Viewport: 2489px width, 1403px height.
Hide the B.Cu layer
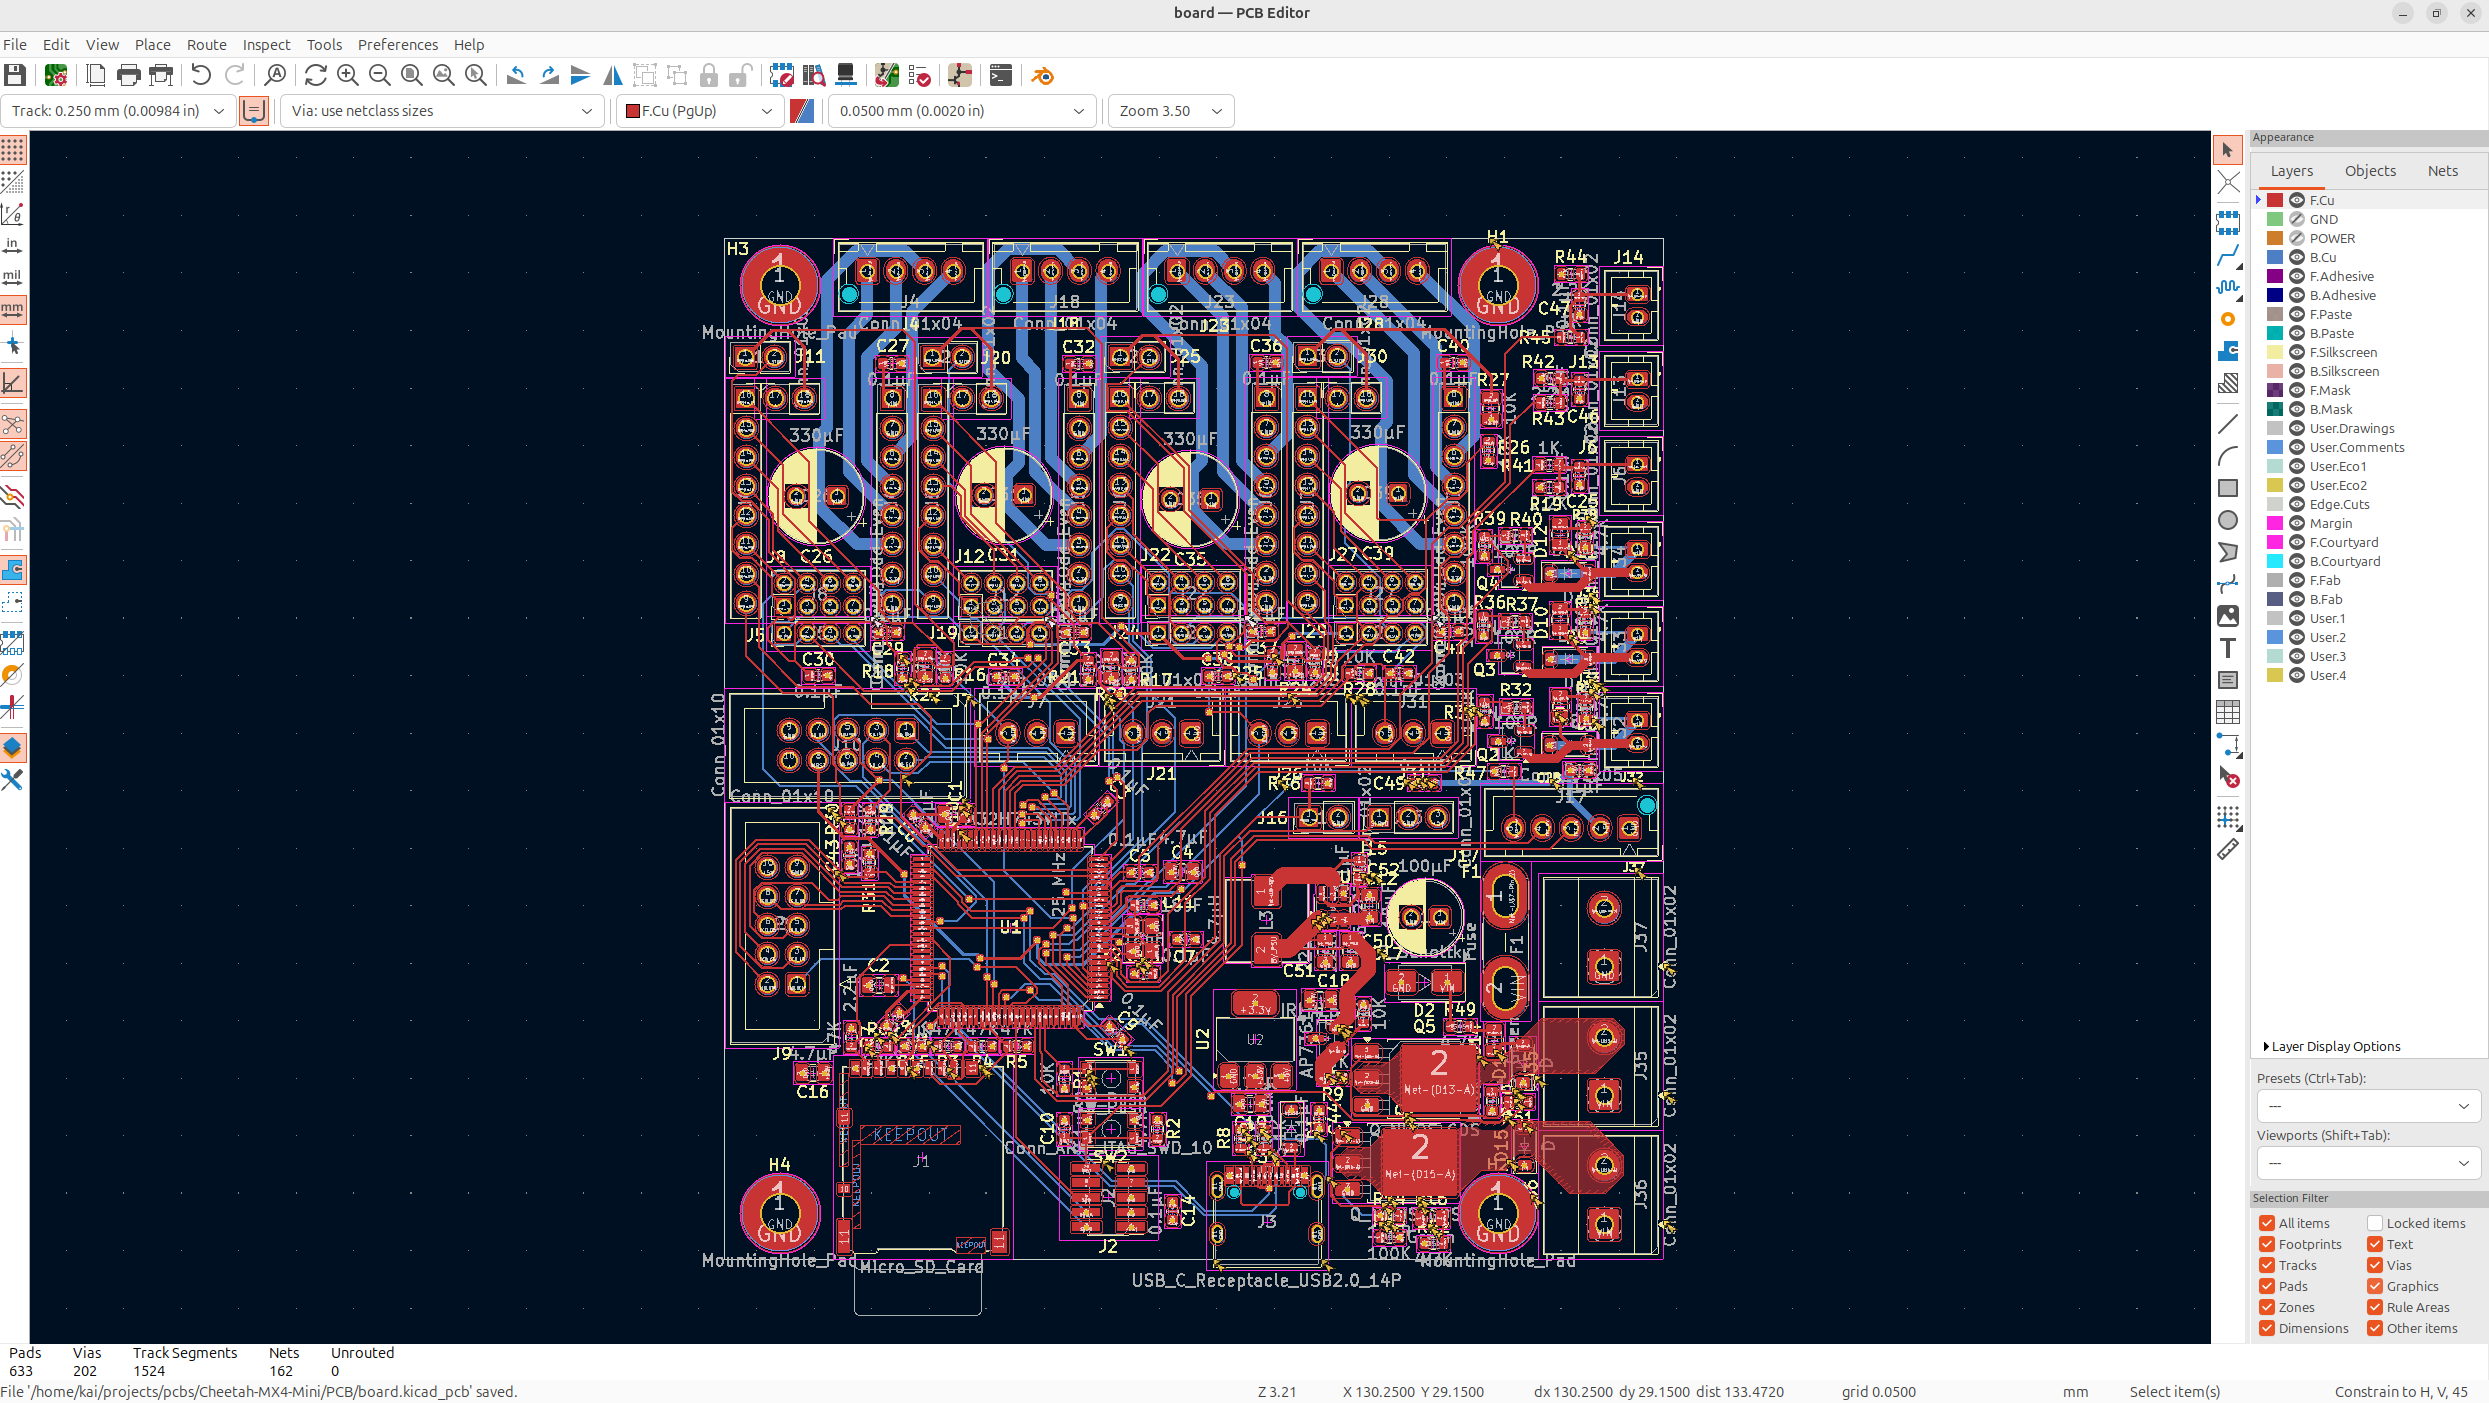pyautogui.click(x=2297, y=257)
